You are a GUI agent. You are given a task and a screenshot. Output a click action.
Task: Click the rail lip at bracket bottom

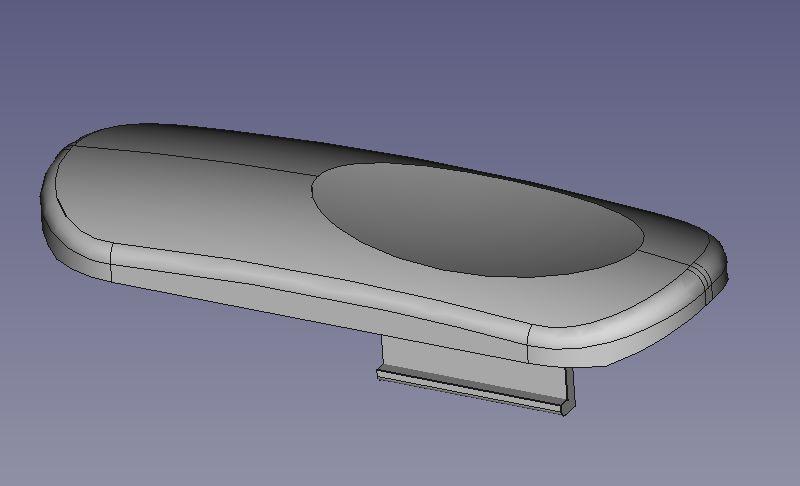470,391
